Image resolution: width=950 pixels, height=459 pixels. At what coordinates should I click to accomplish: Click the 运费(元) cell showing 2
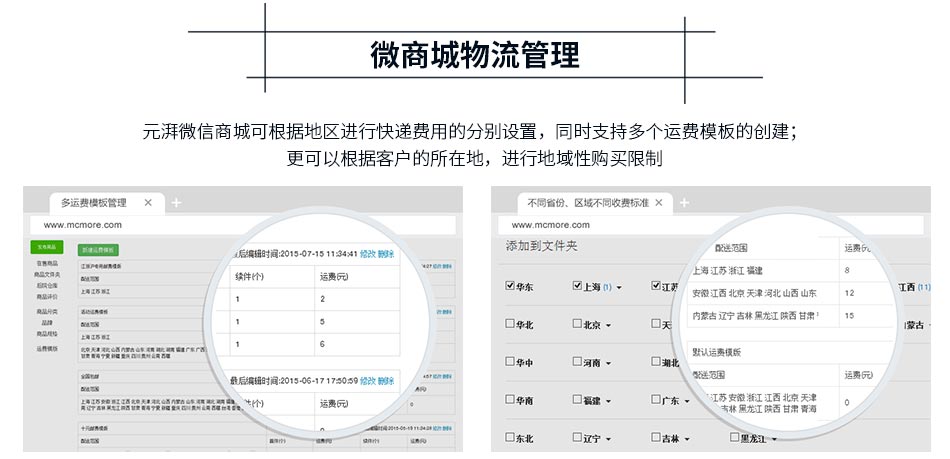tap(357, 299)
